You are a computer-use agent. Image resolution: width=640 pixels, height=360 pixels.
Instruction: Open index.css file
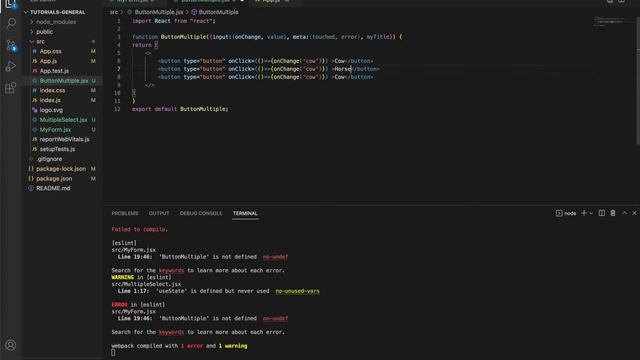52,91
